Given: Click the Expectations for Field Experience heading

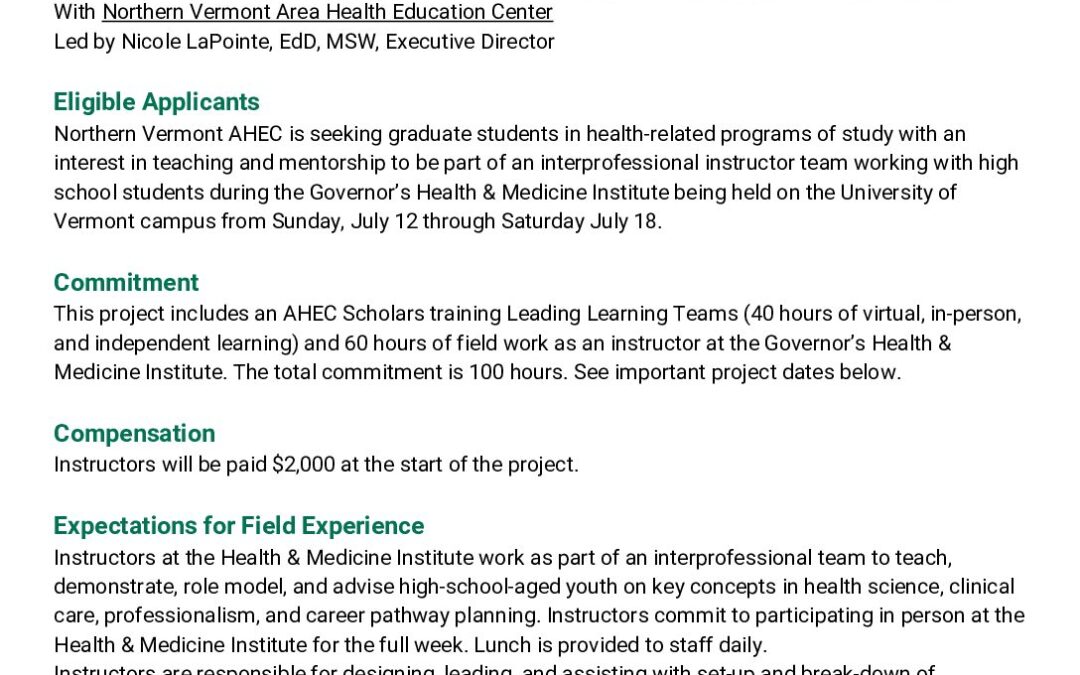Looking at the screenshot, I should pyautogui.click(x=238, y=526).
